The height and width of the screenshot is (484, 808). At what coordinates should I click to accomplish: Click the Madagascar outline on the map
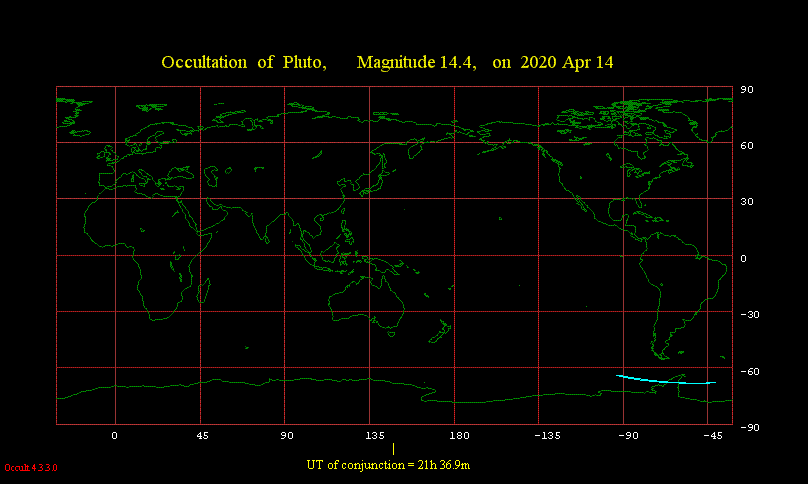(x=204, y=291)
